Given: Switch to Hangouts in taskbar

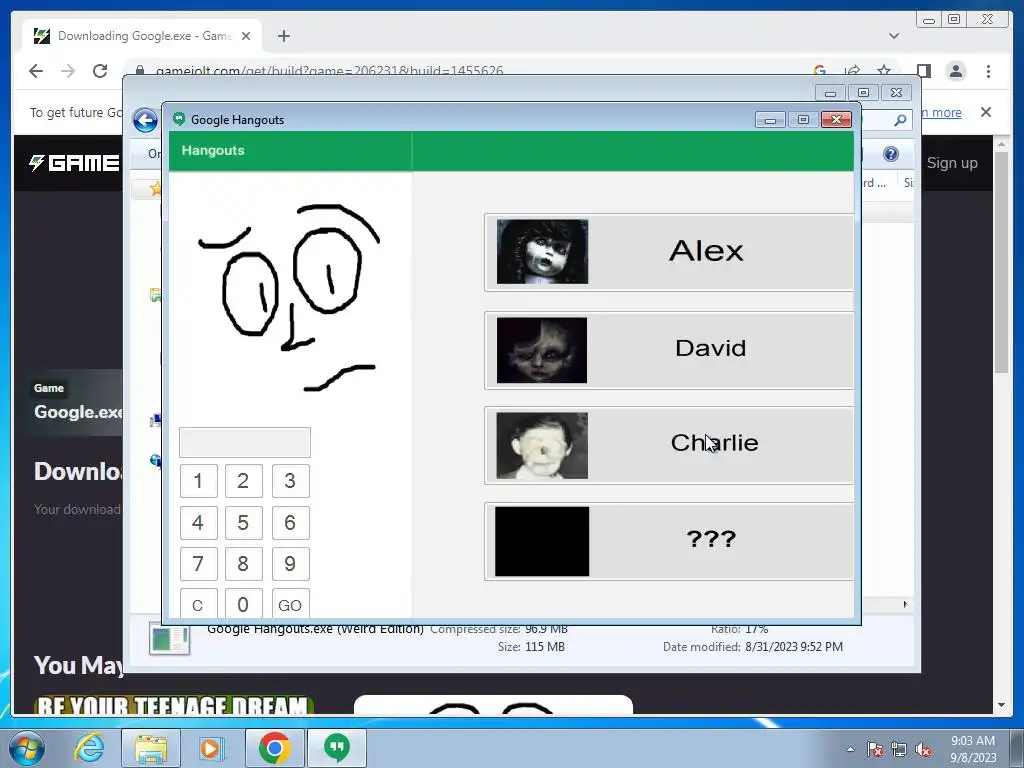Looking at the screenshot, I should 337,748.
